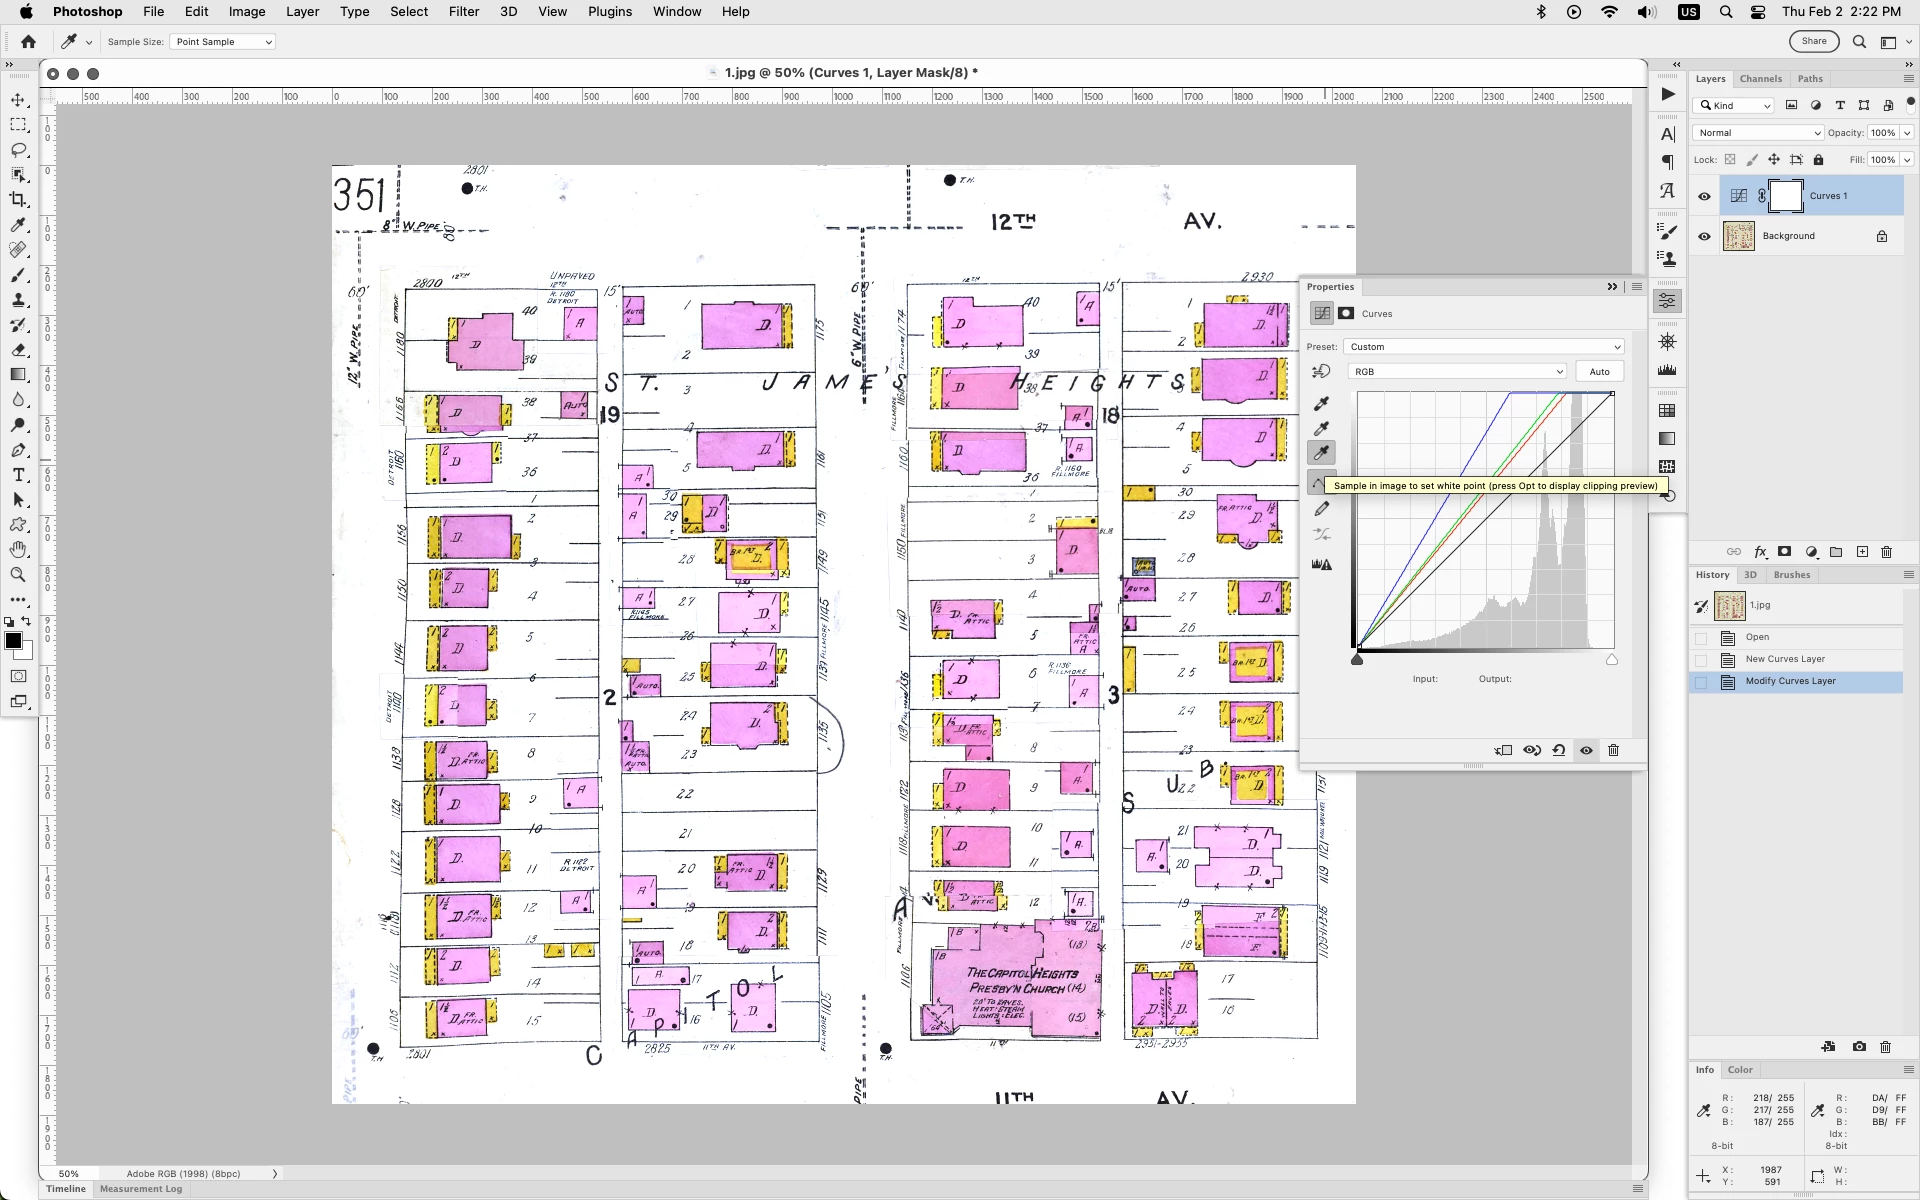Select the Crop tool
1920x1200 pixels.
18,200
